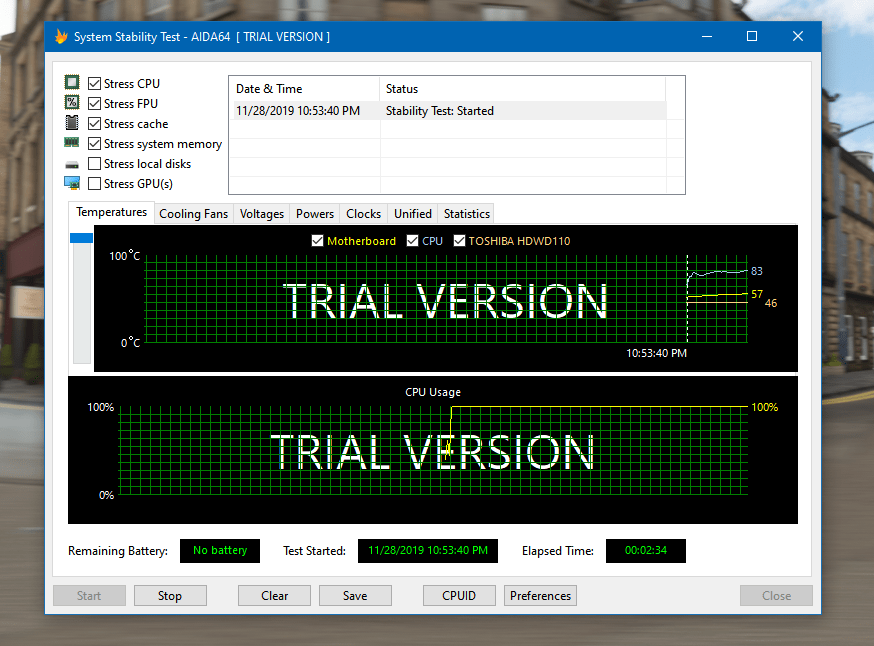The height and width of the screenshot is (646, 874).
Task: Click the No battery indicator
Action: [x=220, y=551]
